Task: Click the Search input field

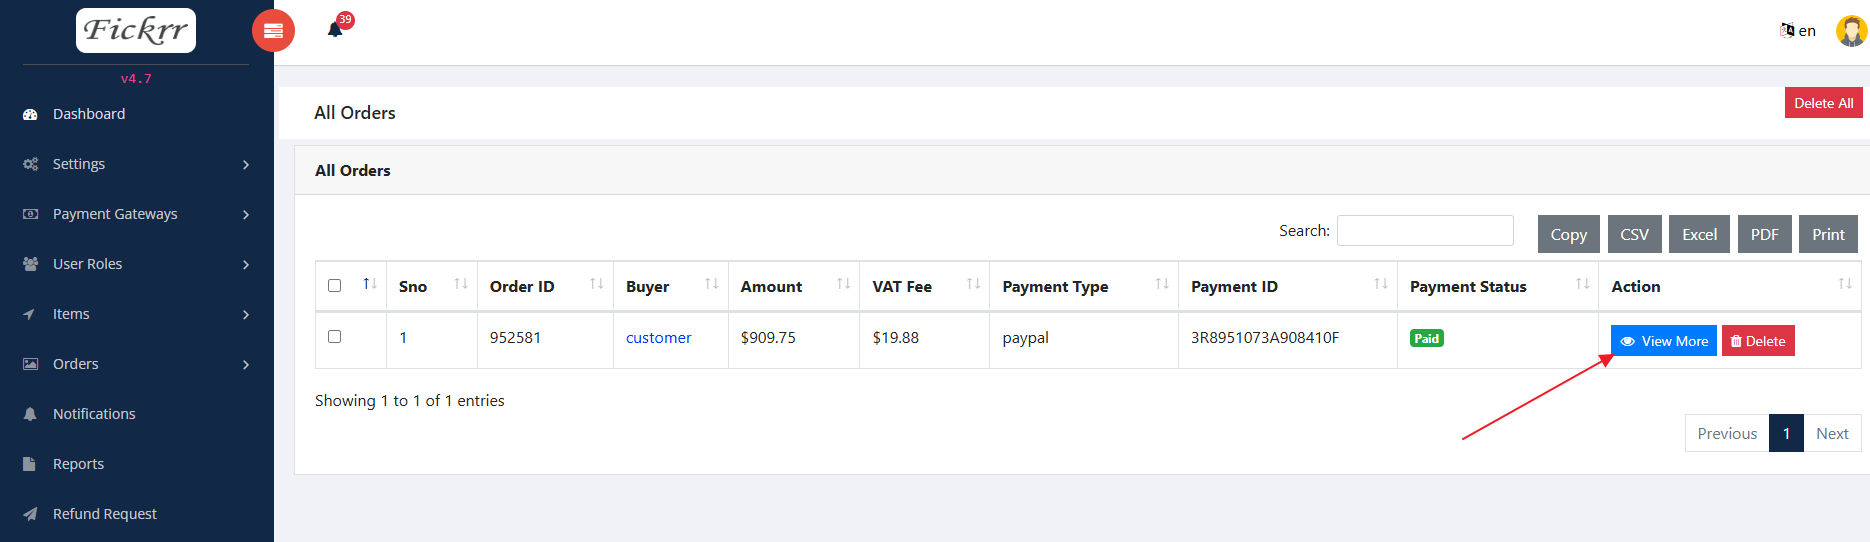Action: point(1424,231)
